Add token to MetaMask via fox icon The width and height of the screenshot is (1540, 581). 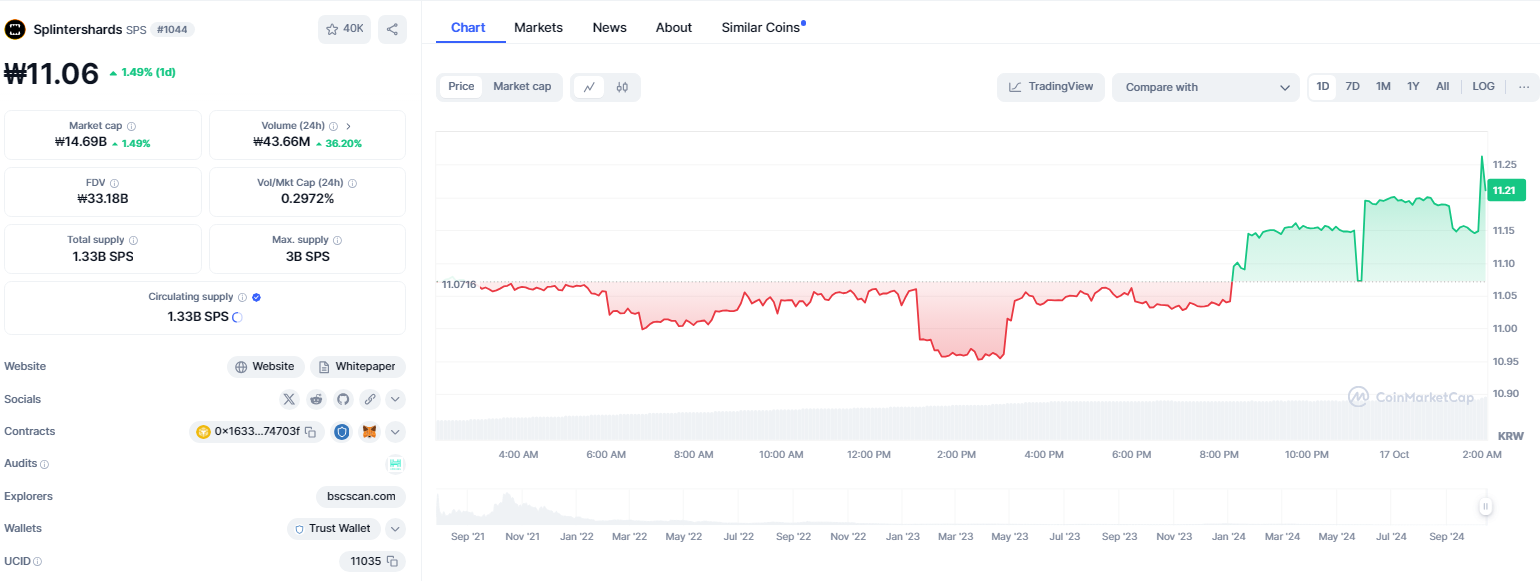[370, 432]
